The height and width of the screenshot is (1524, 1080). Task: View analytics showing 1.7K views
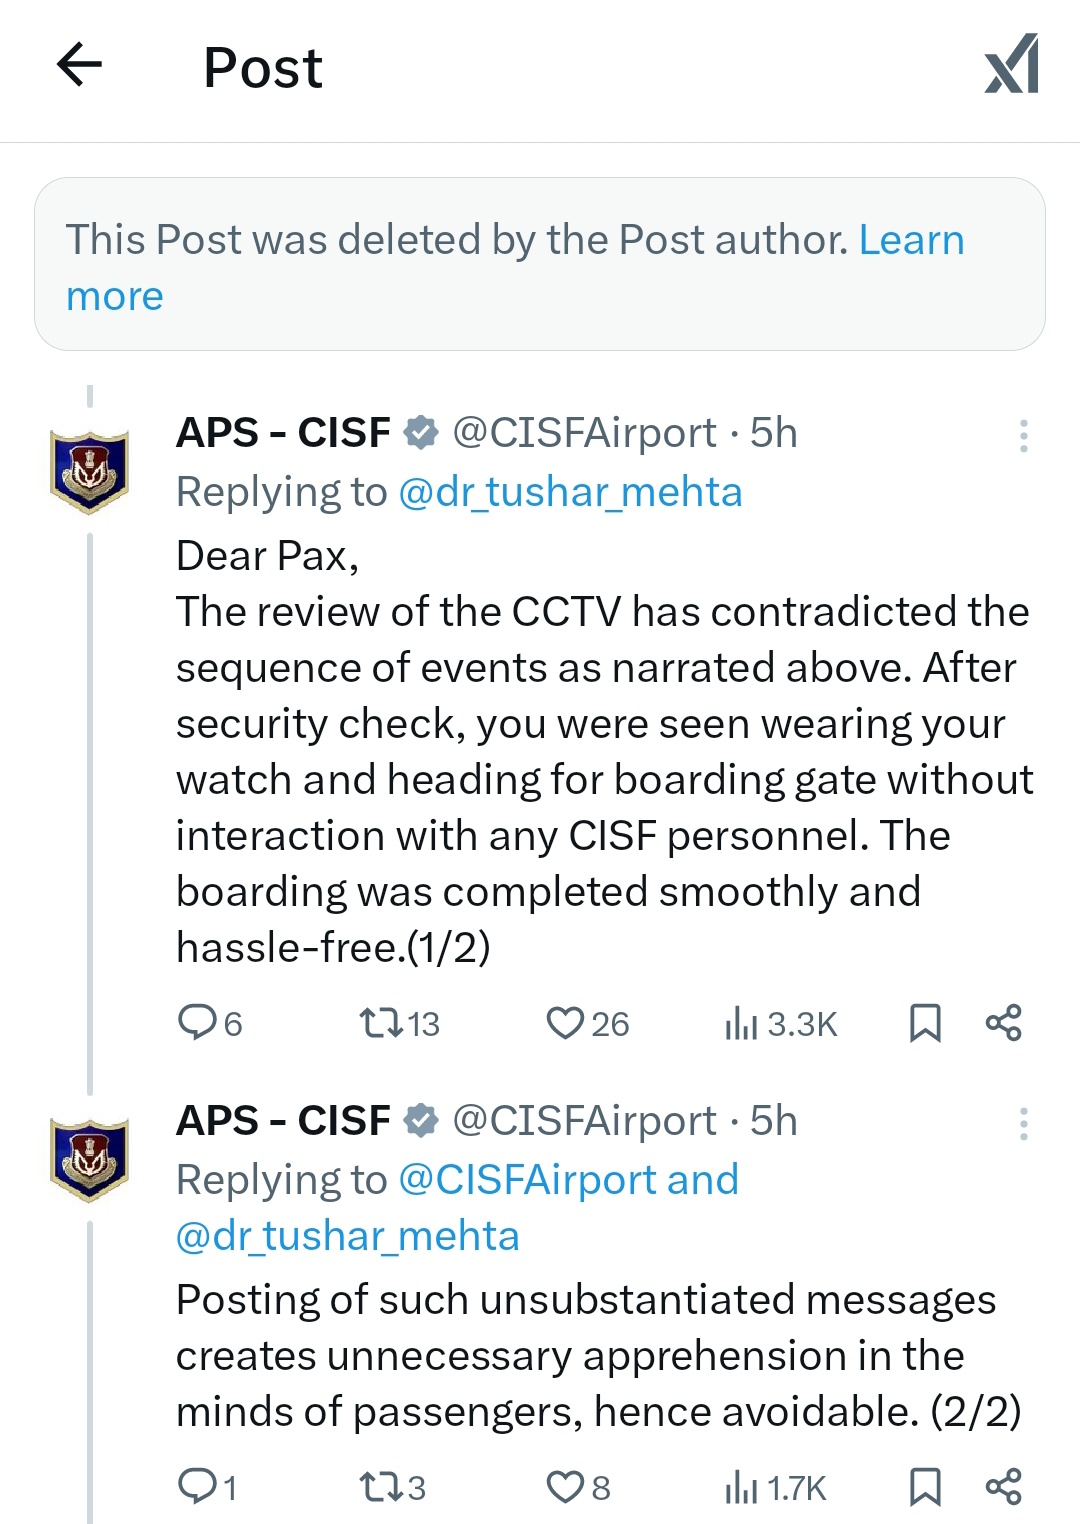[775, 1488]
